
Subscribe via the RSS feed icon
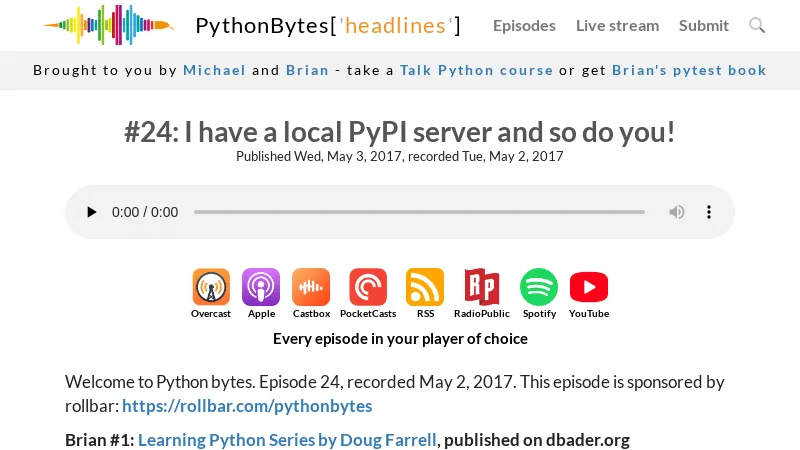(x=425, y=288)
